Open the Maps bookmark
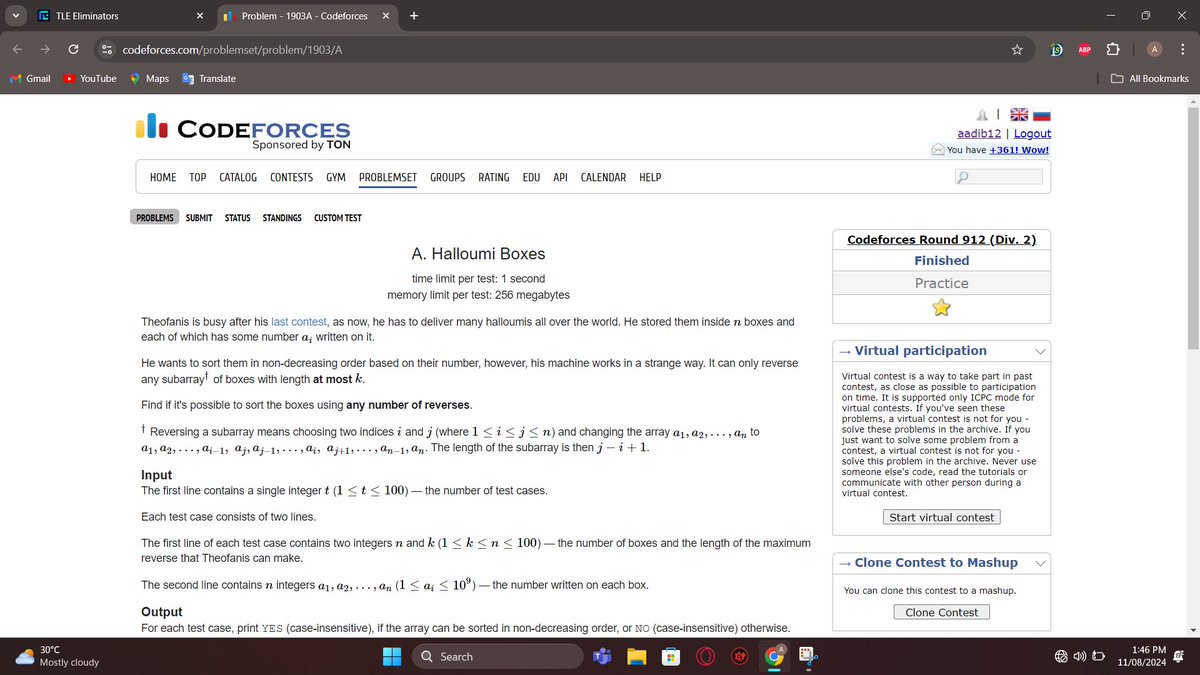This screenshot has height=675, width=1200. tap(149, 78)
